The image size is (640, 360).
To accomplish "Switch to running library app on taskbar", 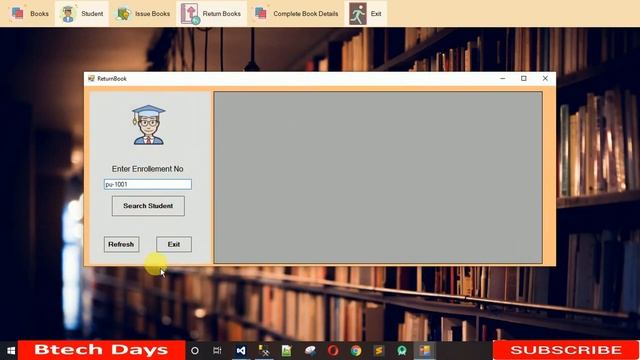I will [425, 351].
